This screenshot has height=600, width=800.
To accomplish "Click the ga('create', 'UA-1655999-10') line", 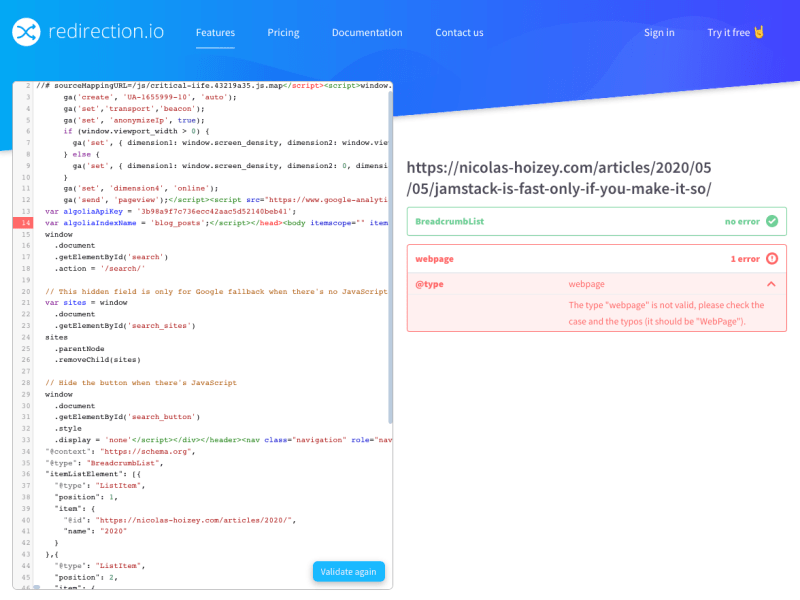I will pos(150,97).
